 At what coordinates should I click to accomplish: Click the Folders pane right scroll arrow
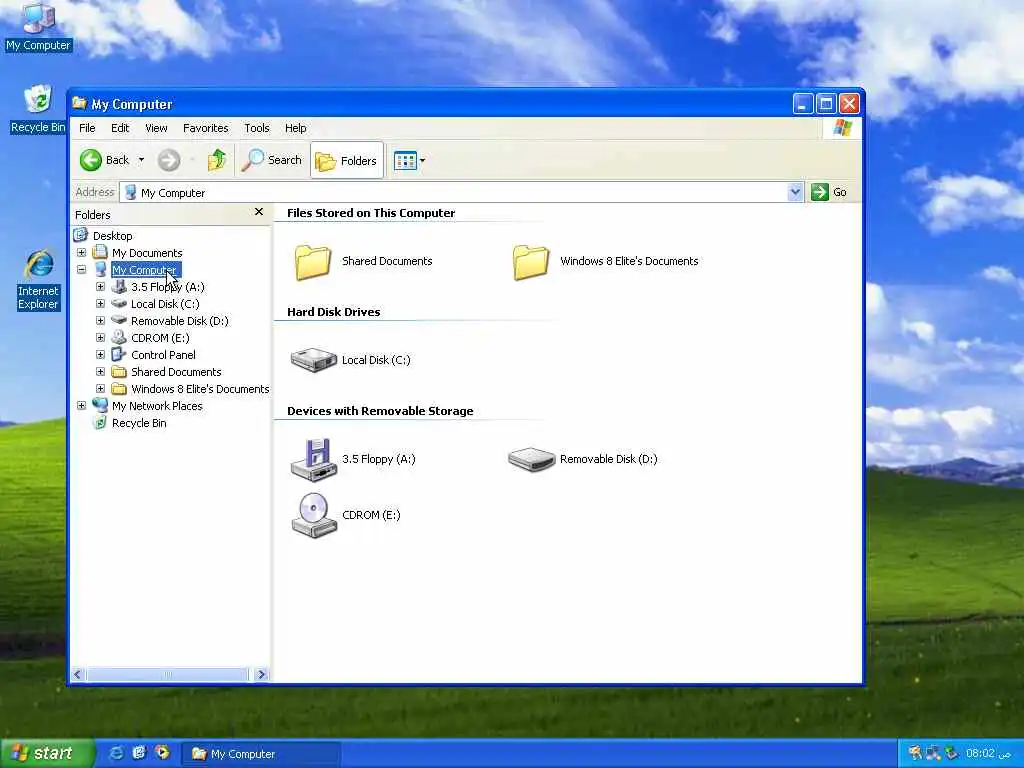[x=261, y=674]
